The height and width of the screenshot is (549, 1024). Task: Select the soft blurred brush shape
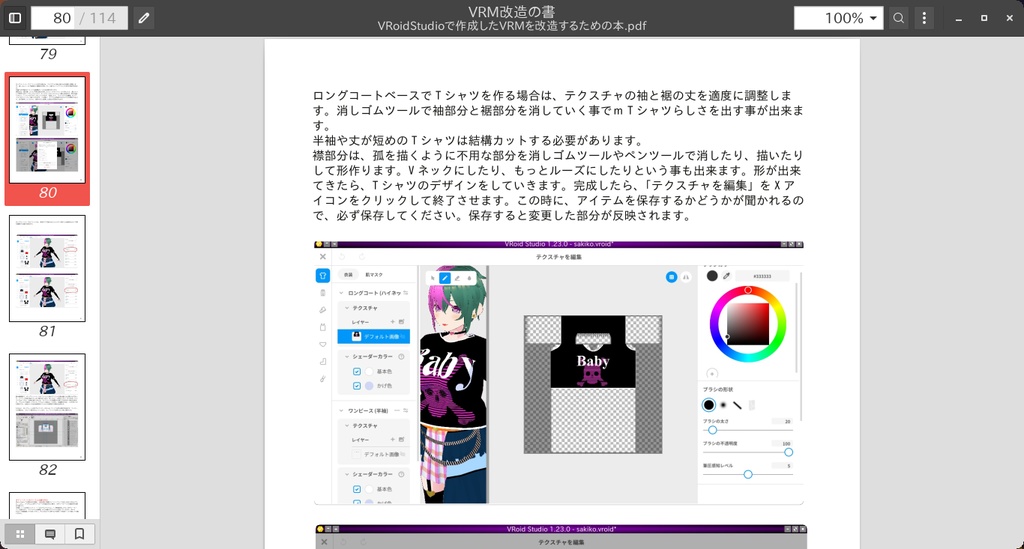point(723,405)
